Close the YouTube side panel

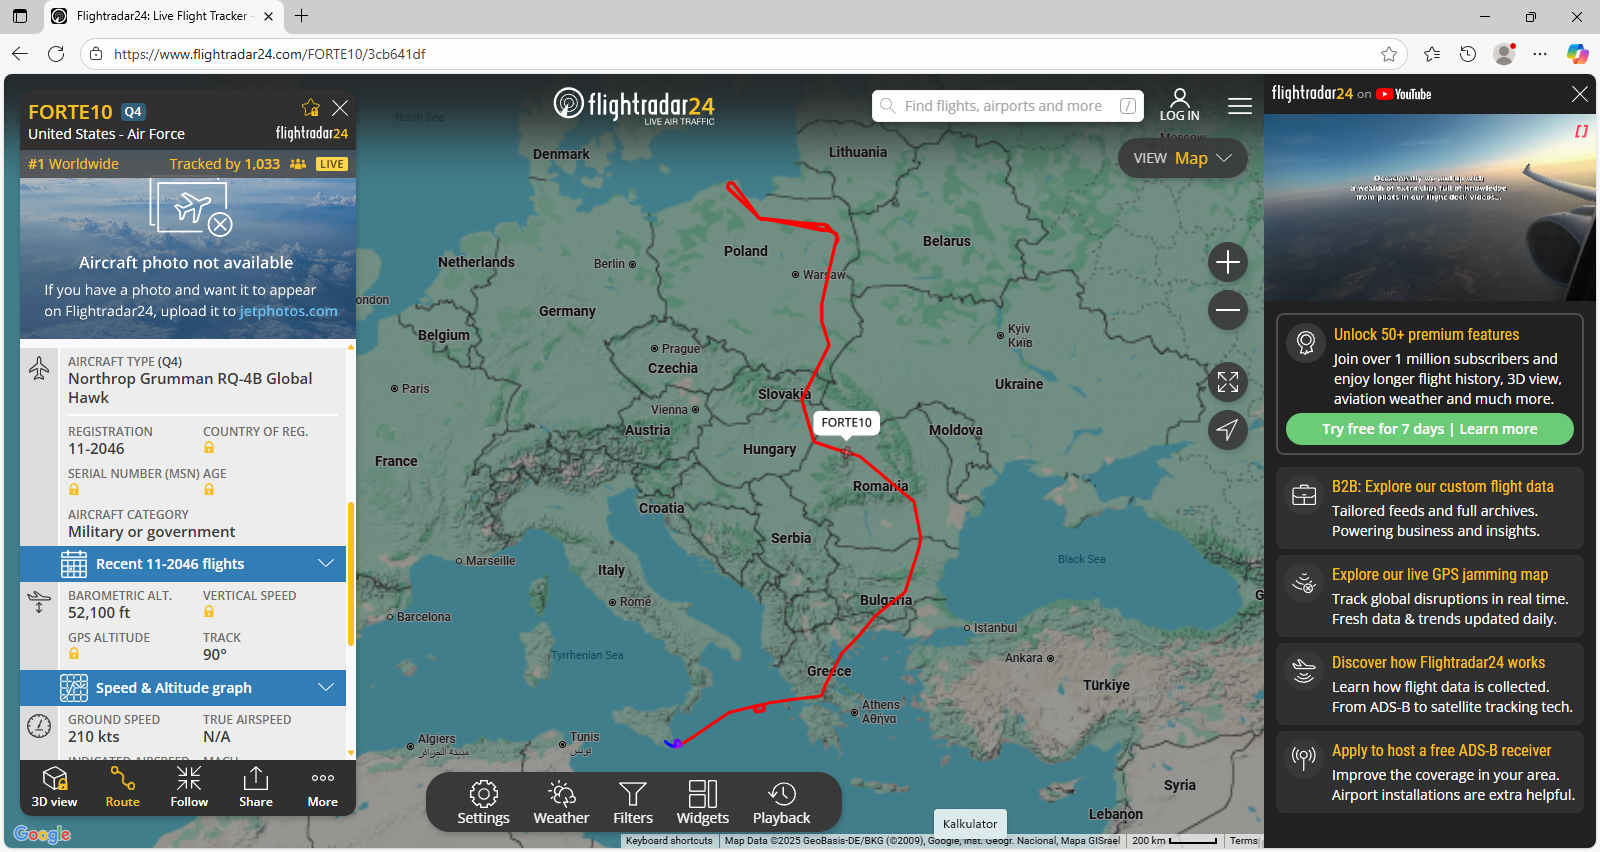pos(1579,94)
